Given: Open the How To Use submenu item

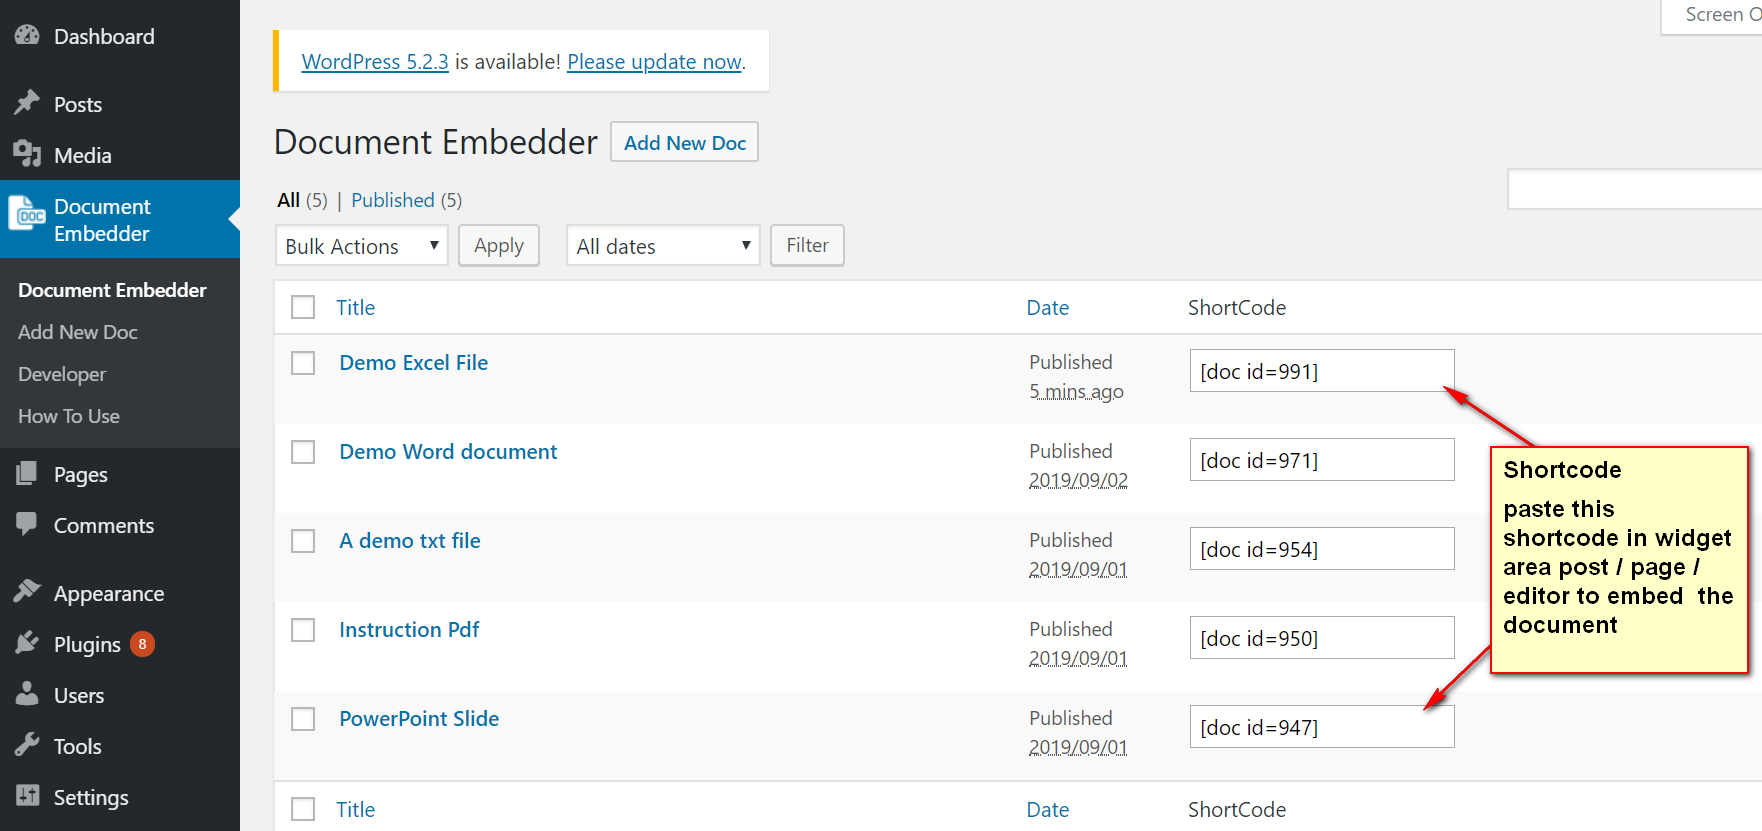Looking at the screenshot, I should click(69, 416).
